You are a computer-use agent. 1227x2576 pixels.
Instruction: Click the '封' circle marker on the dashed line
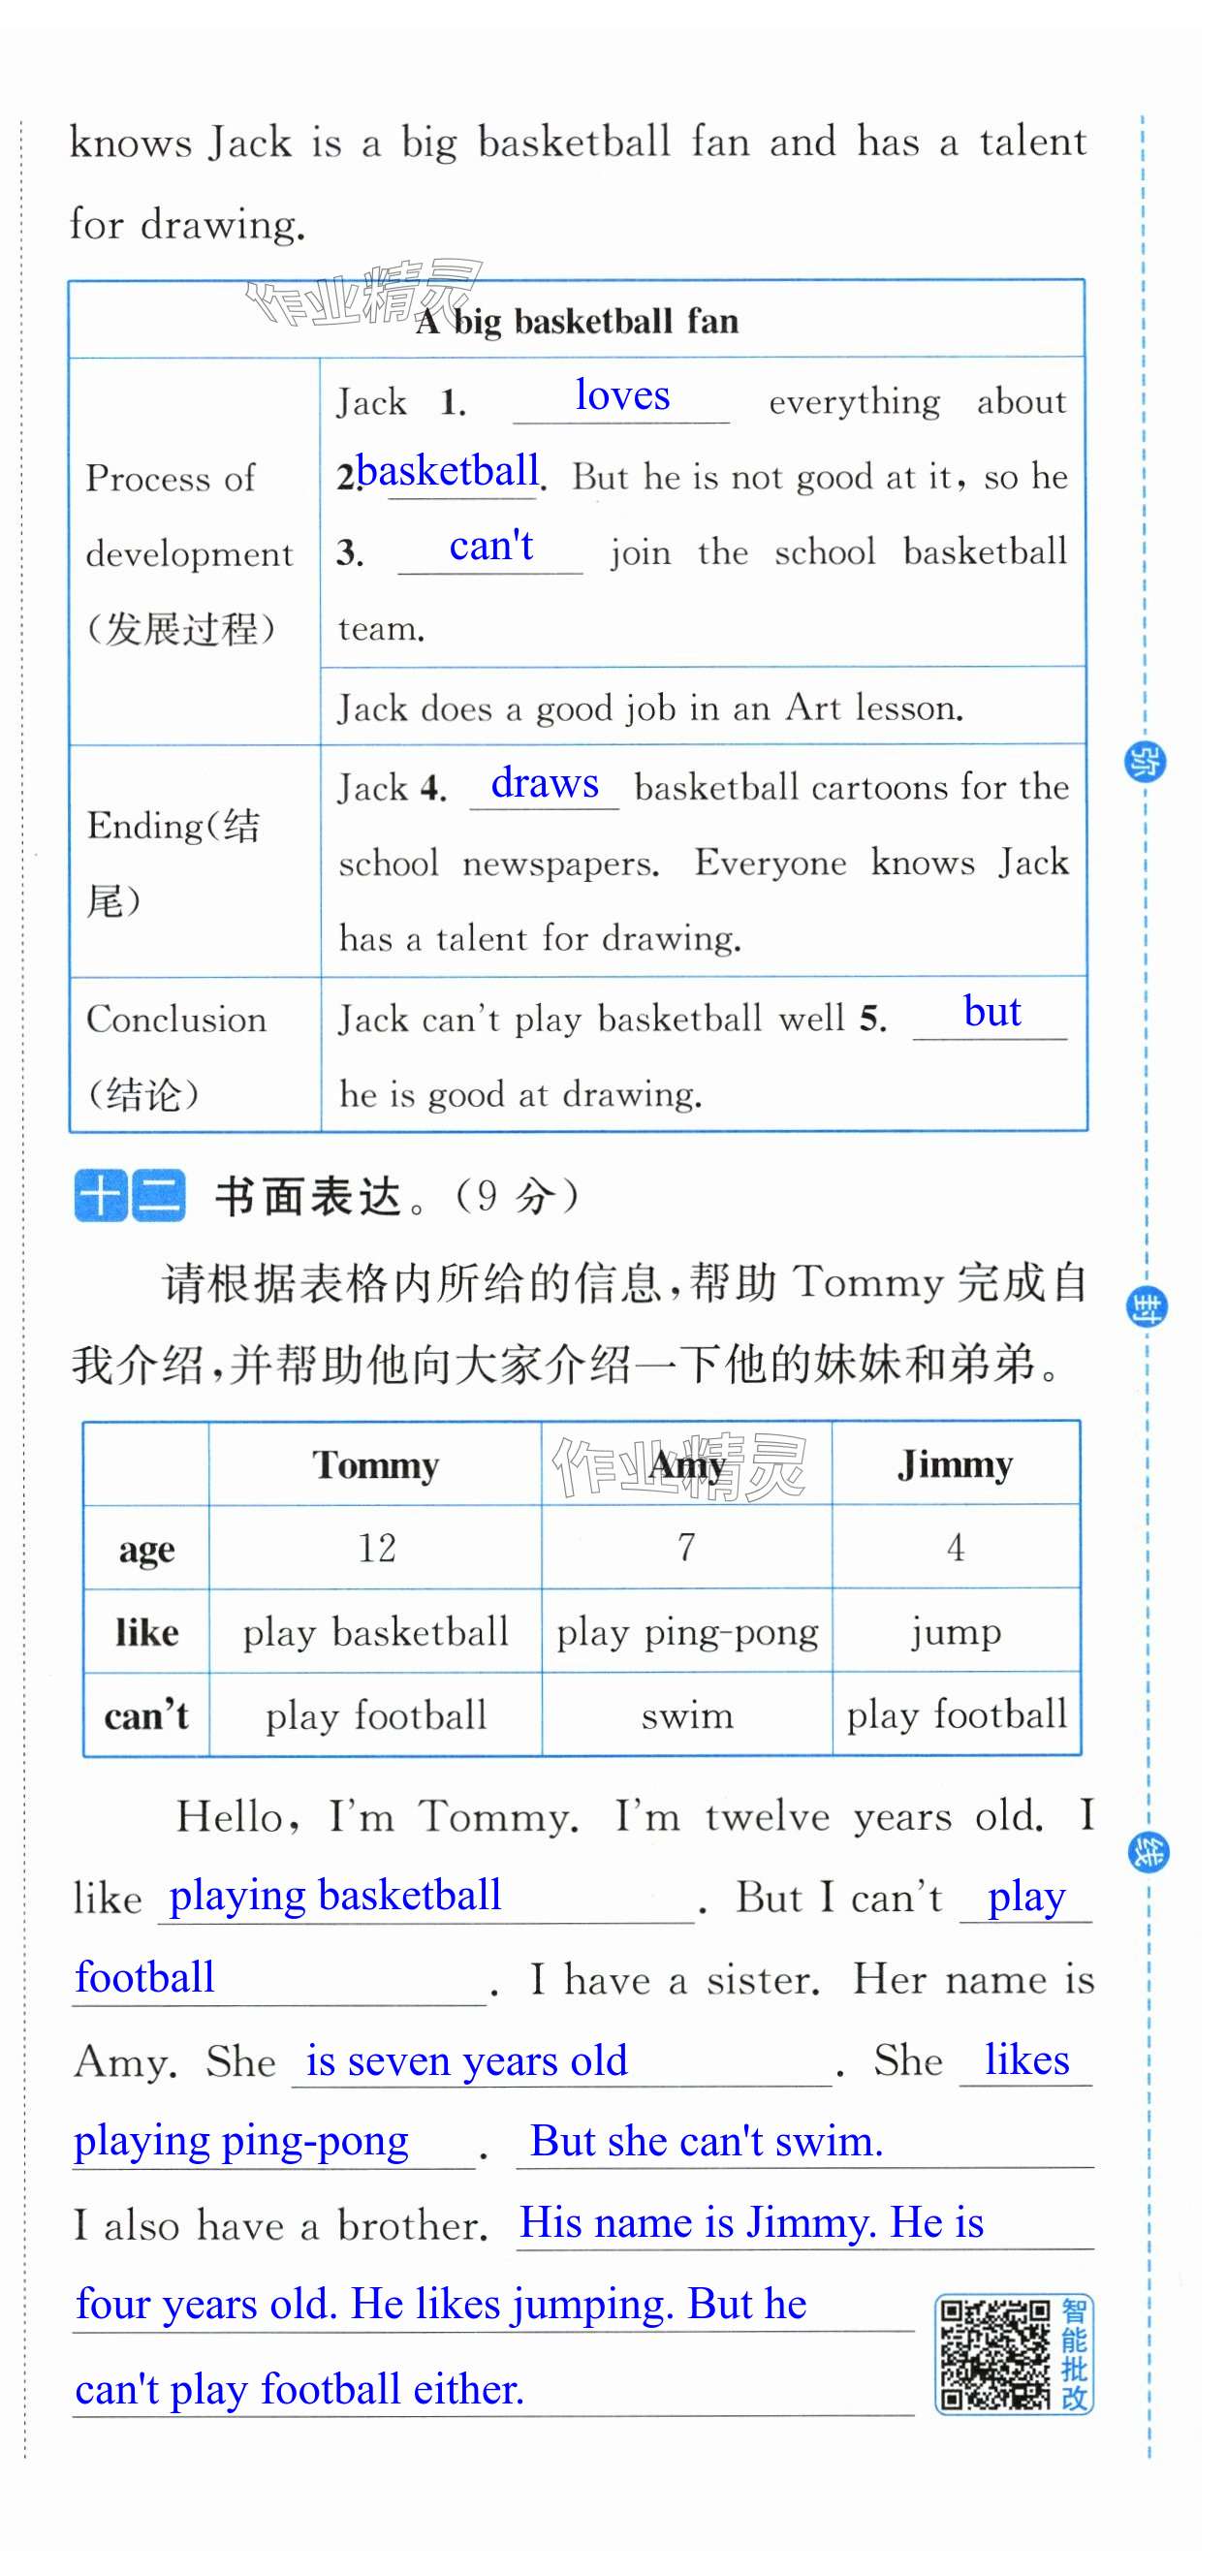click(x=1147, y=1307)
